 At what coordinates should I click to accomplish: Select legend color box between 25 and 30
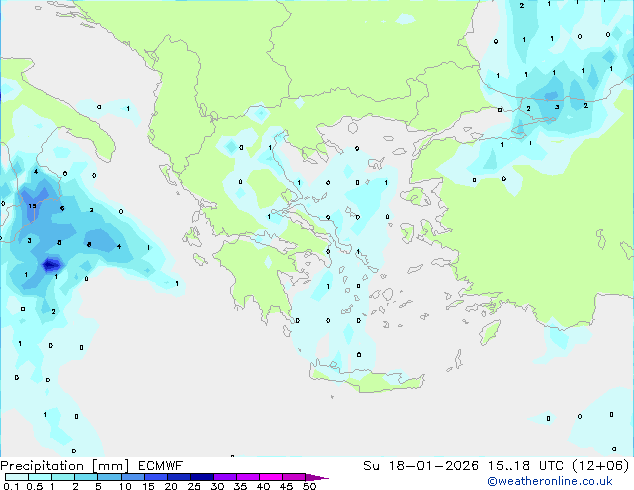click(x=202, y=477)
